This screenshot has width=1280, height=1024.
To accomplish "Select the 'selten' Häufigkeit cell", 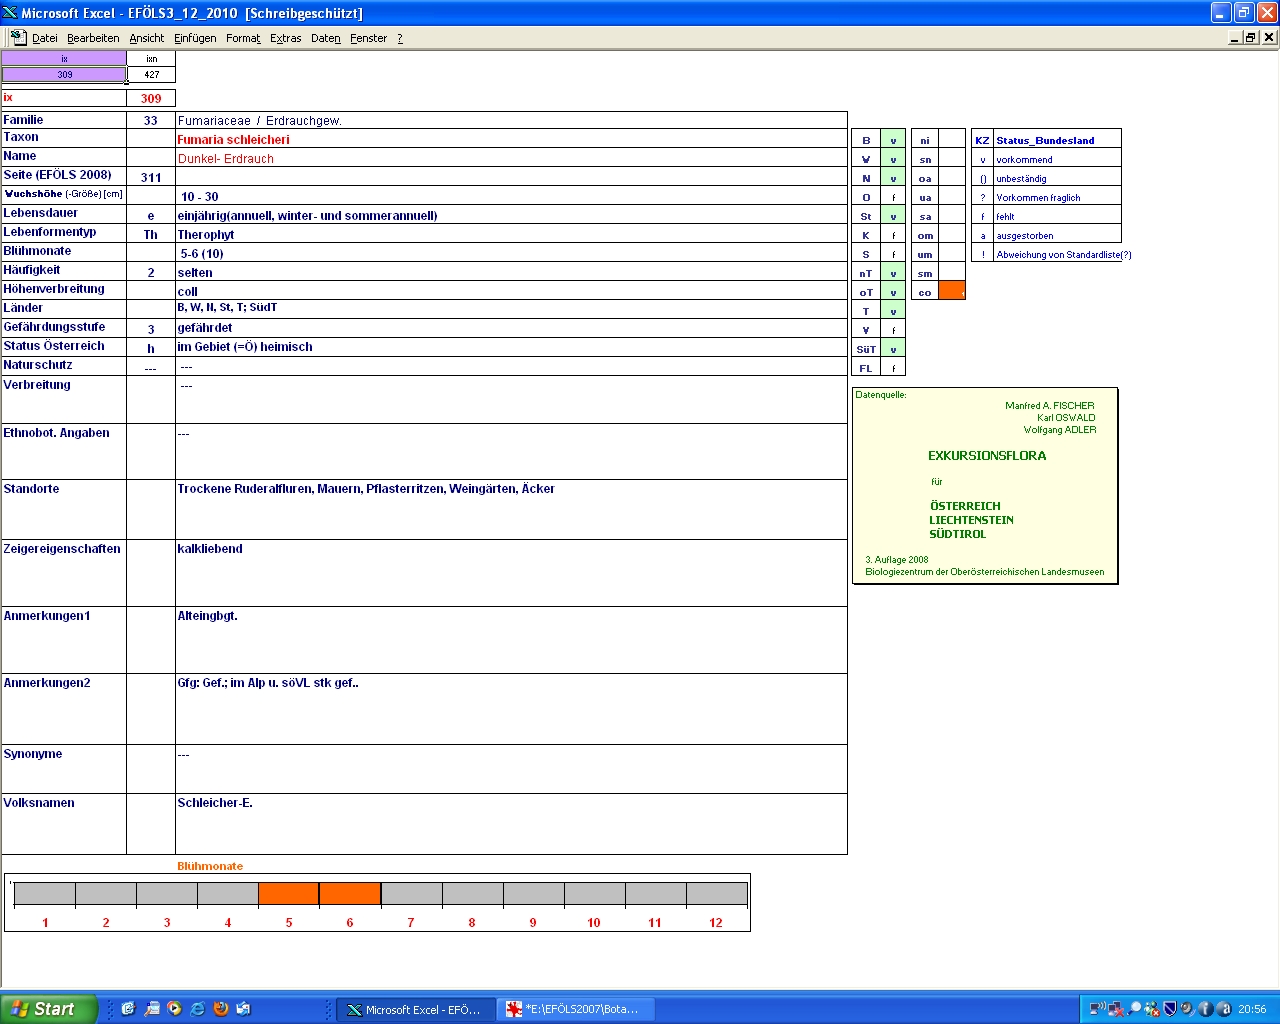I will tap(511, 272).
